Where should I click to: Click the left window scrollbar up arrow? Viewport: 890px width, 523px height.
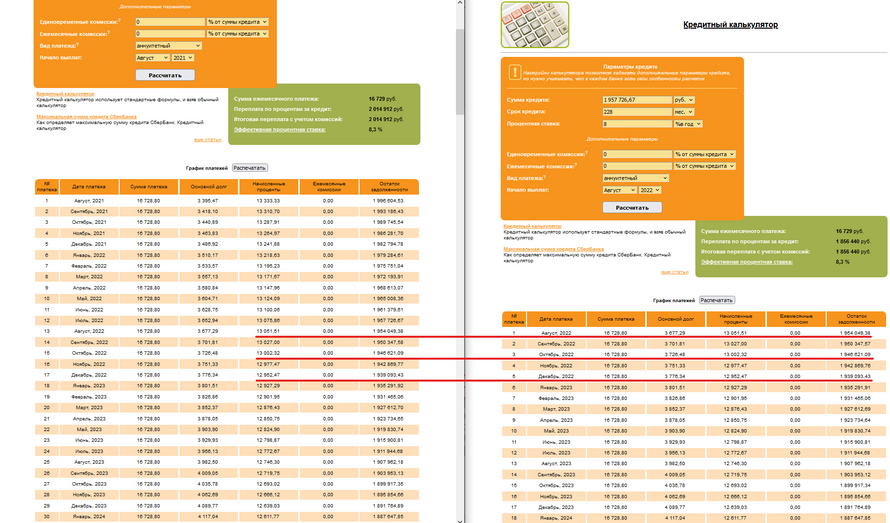tap(460, 3)
